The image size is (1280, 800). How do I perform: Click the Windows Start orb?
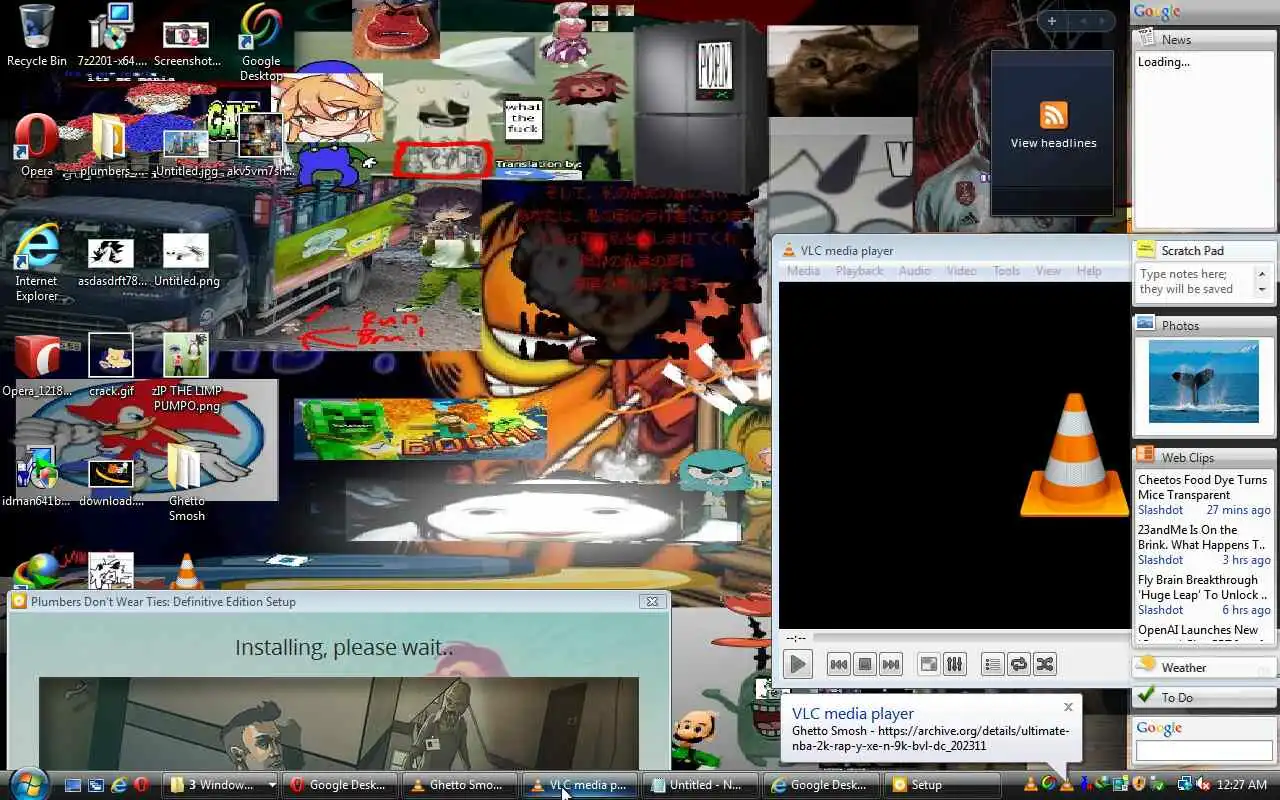[x=27, y=784]
